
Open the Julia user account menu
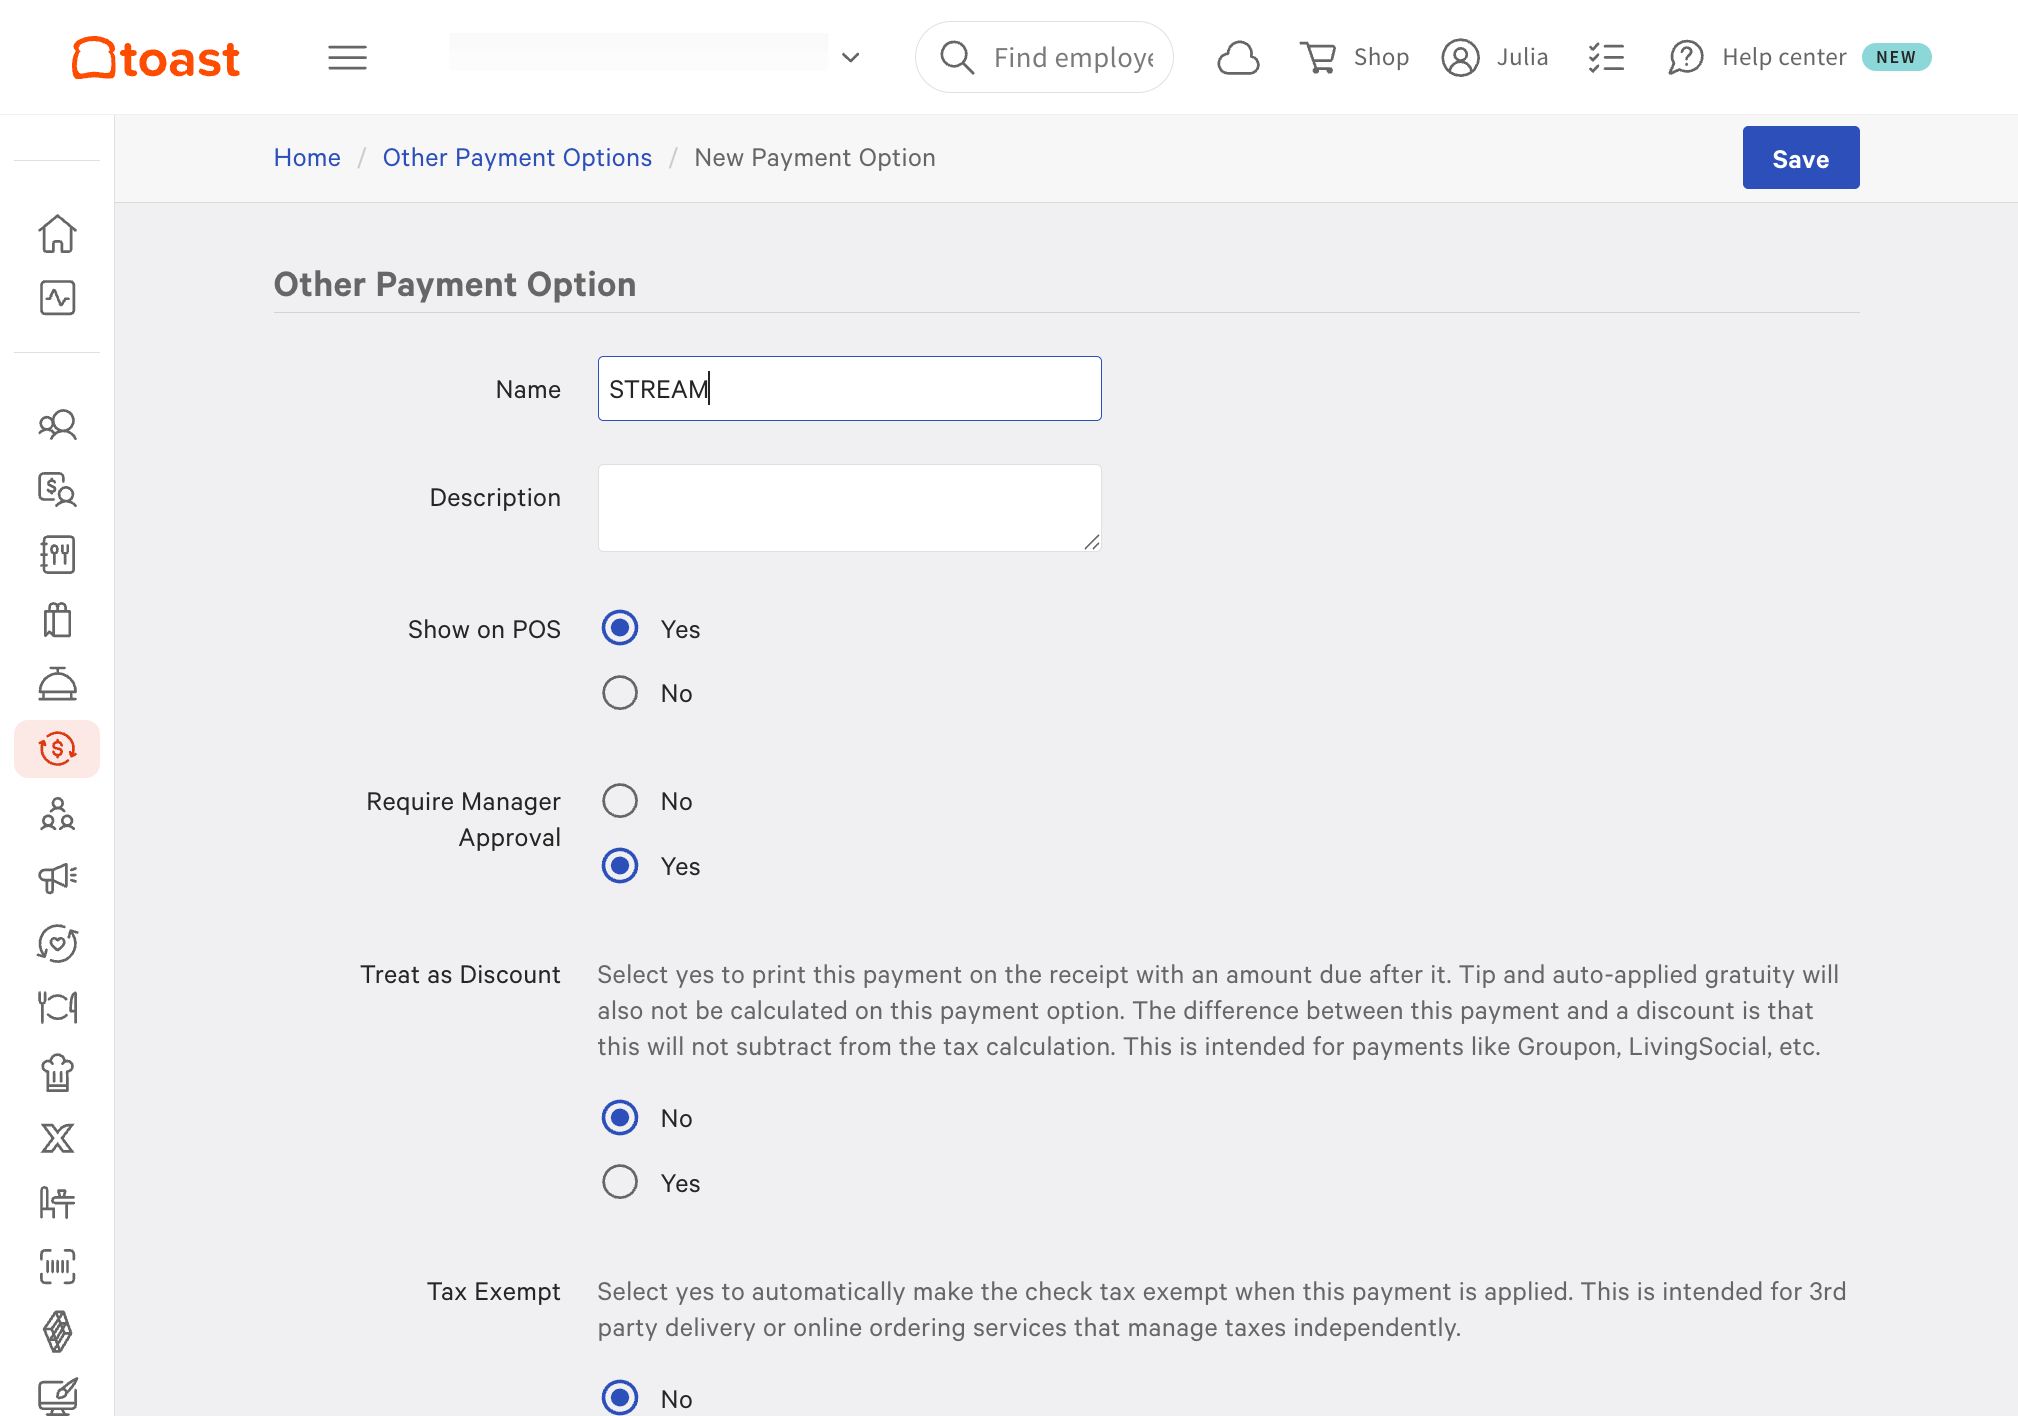coord(1495,57)
